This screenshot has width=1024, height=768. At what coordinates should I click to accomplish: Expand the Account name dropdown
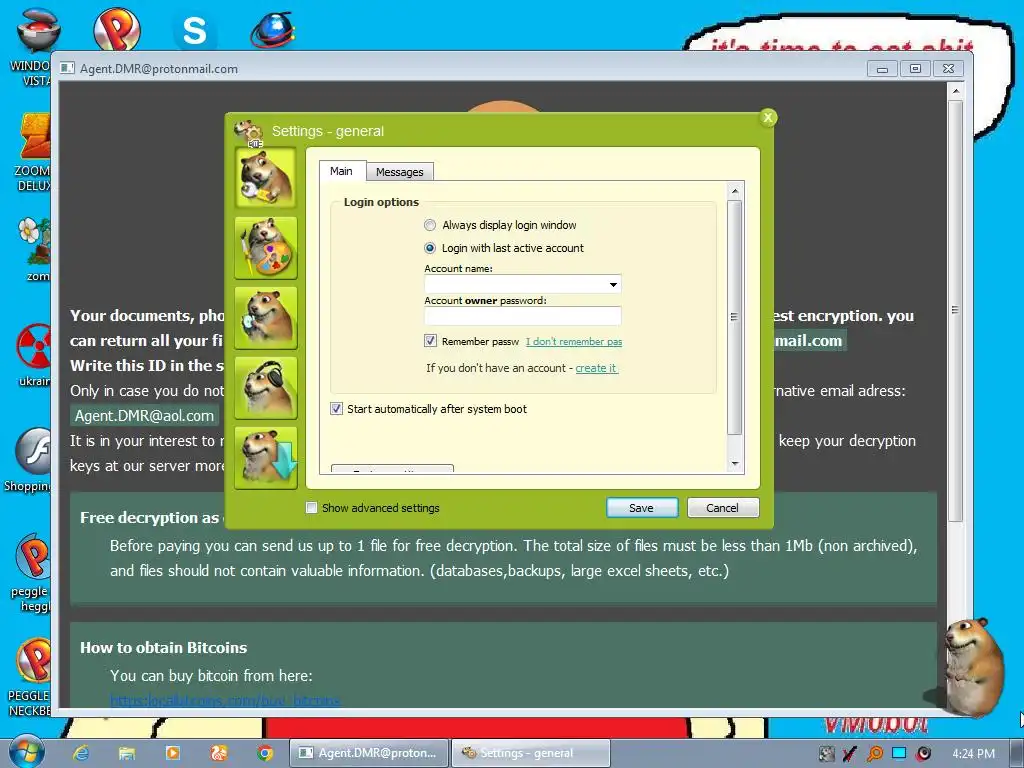[x=613, y=284]
